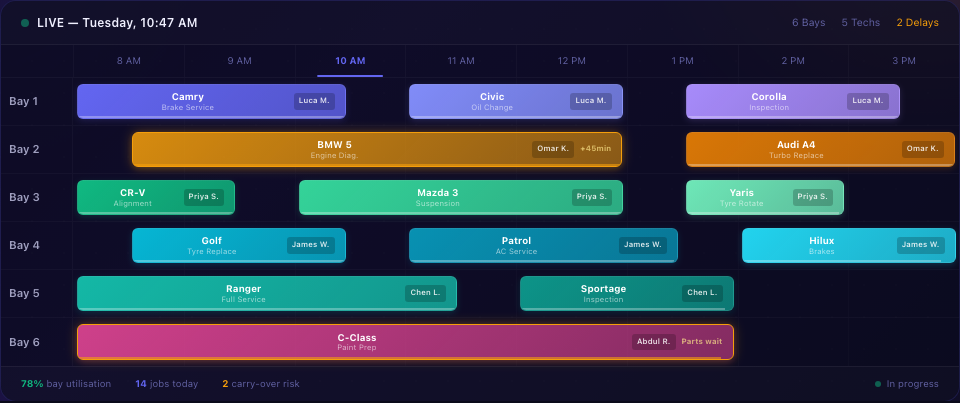Click Omar K. badge on the BMW 5 job
The height and width of the screenshot is (403, 960).
point(553,149)
